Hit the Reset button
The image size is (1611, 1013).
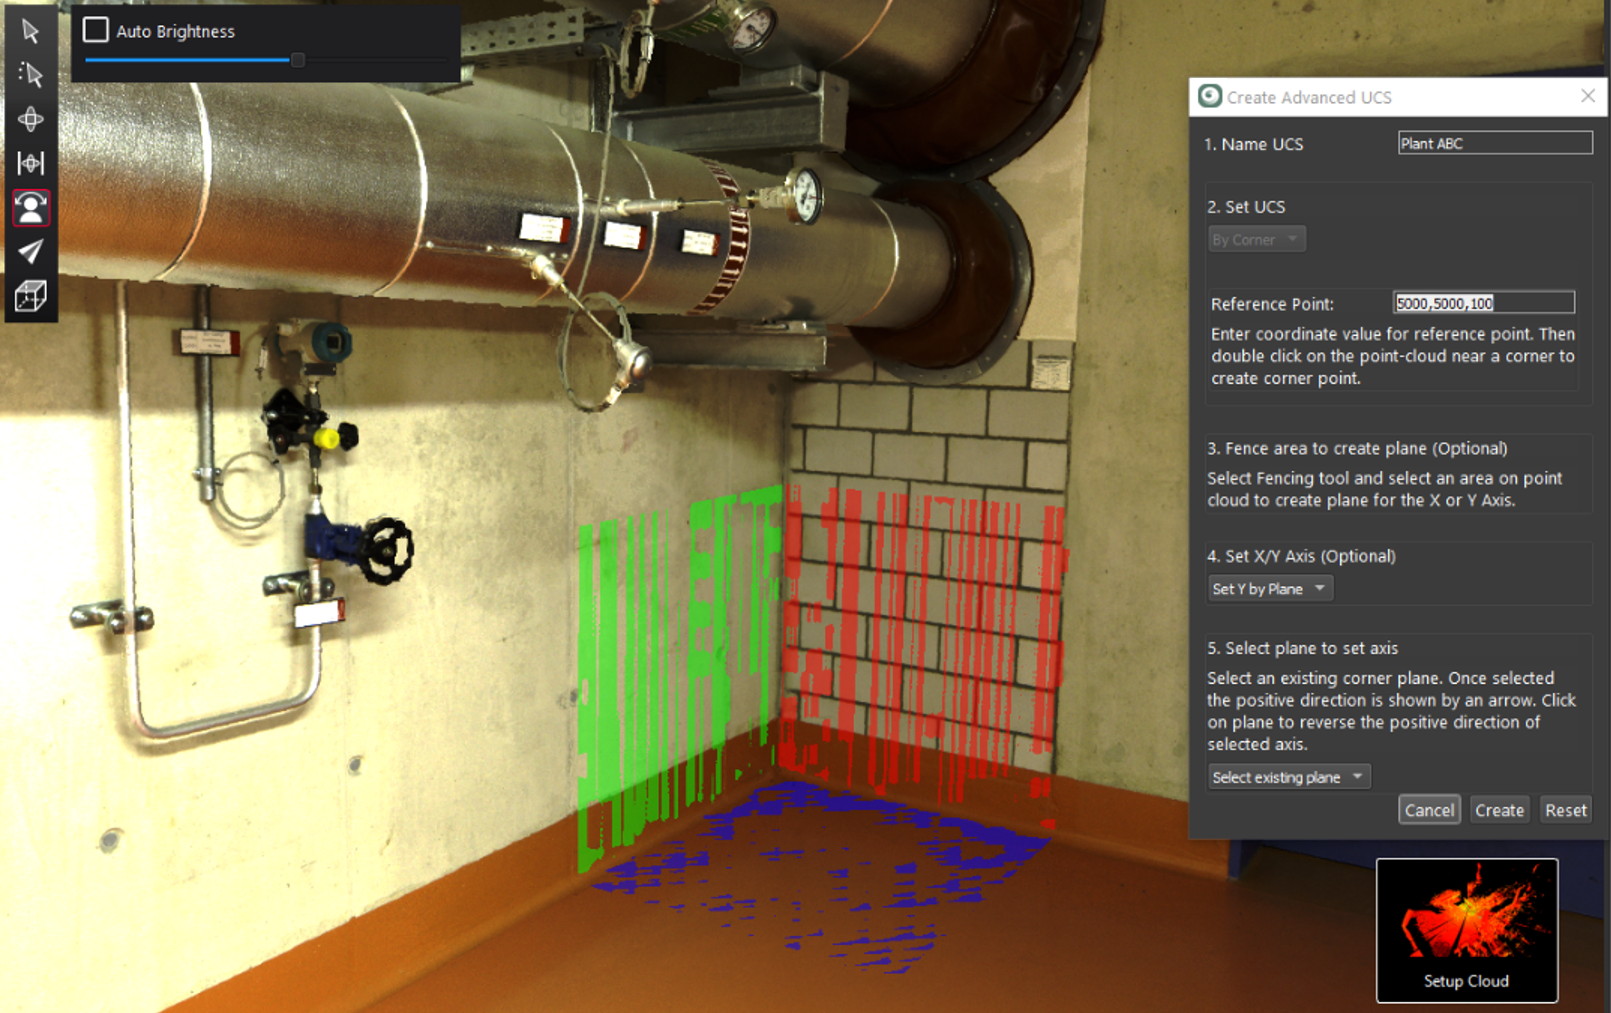click(x=1565, y=810)
